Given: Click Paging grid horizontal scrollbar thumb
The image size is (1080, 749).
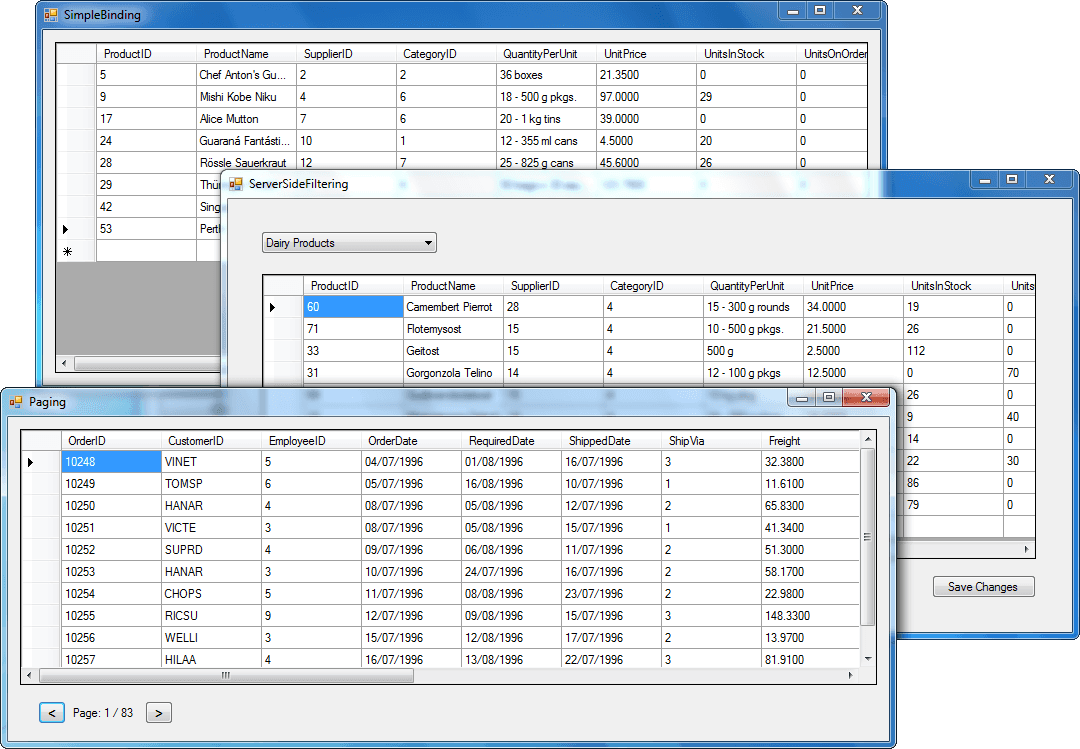Looking at the screenshot, I should tap(227, 675).
